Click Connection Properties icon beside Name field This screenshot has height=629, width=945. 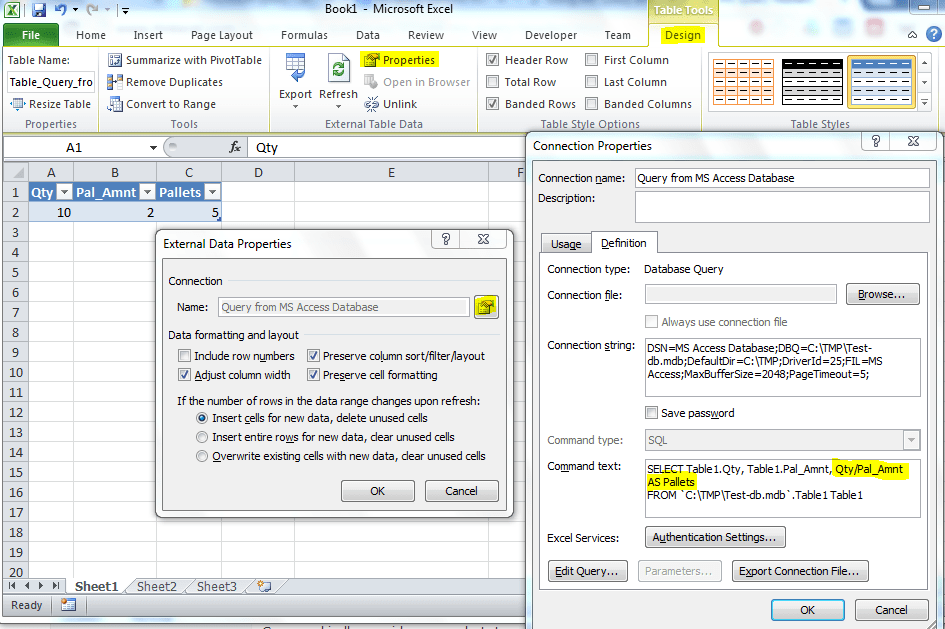[x=486, y=307]
